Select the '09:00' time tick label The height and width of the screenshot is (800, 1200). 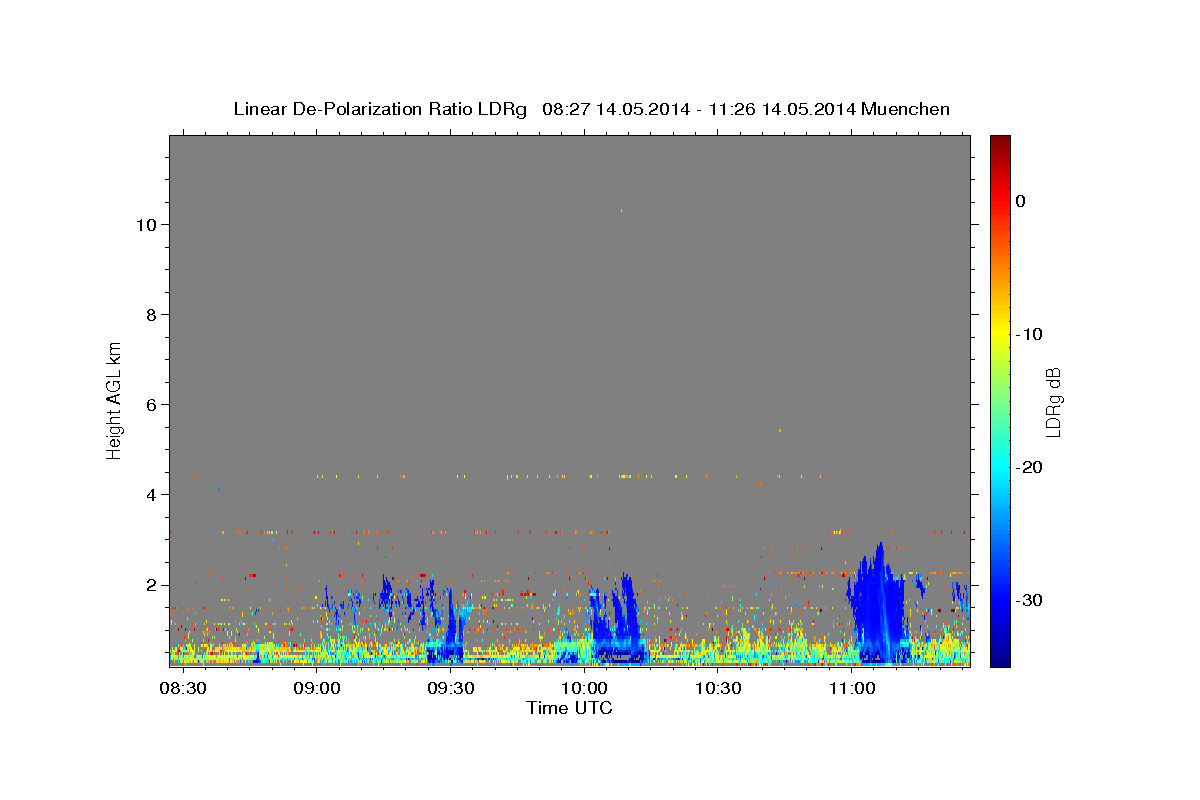(317, 689)
